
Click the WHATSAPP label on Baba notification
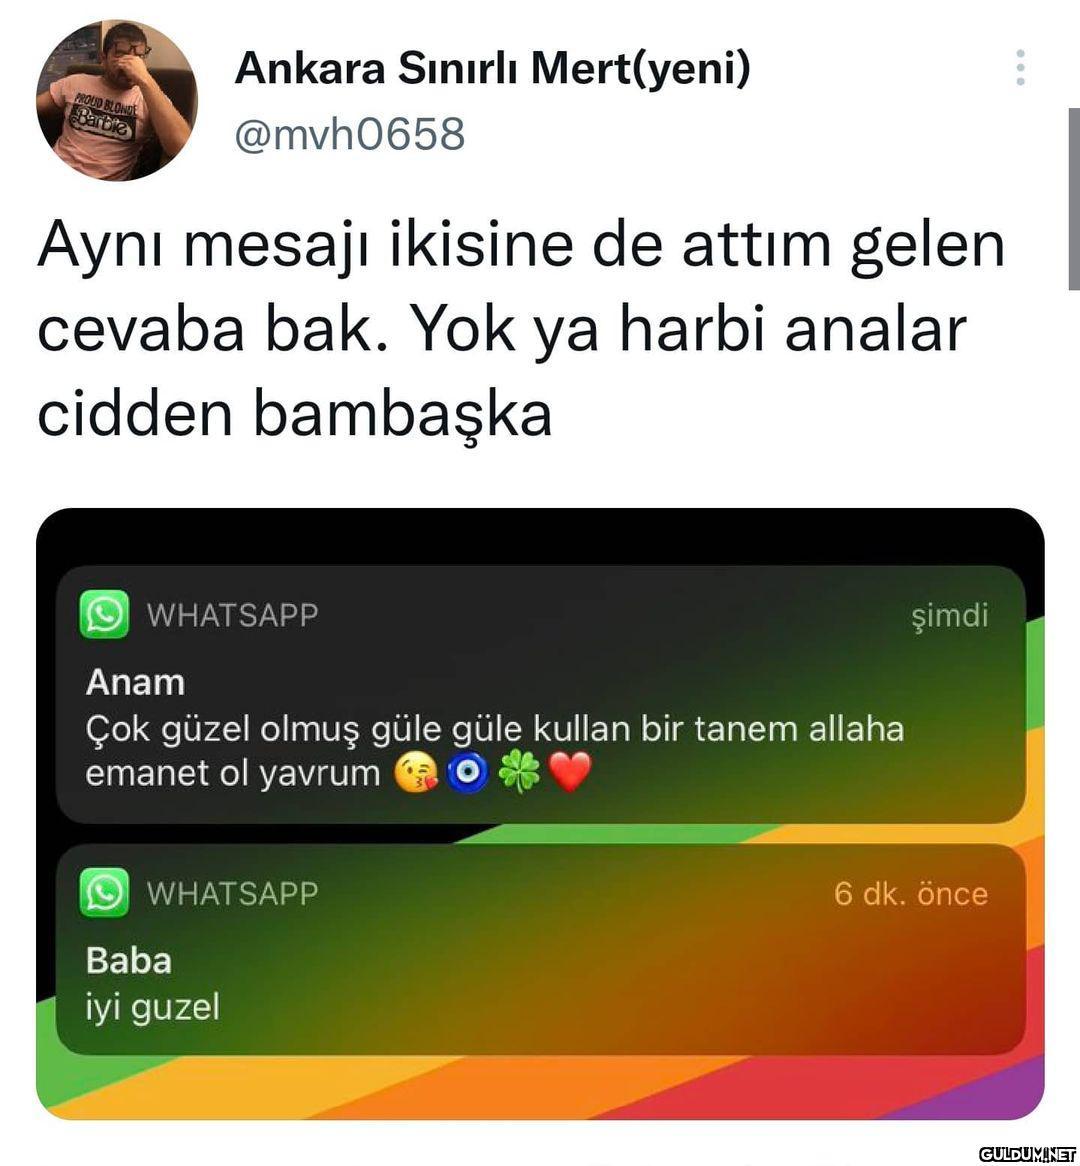pyautogui.click(x=233, y=893)
